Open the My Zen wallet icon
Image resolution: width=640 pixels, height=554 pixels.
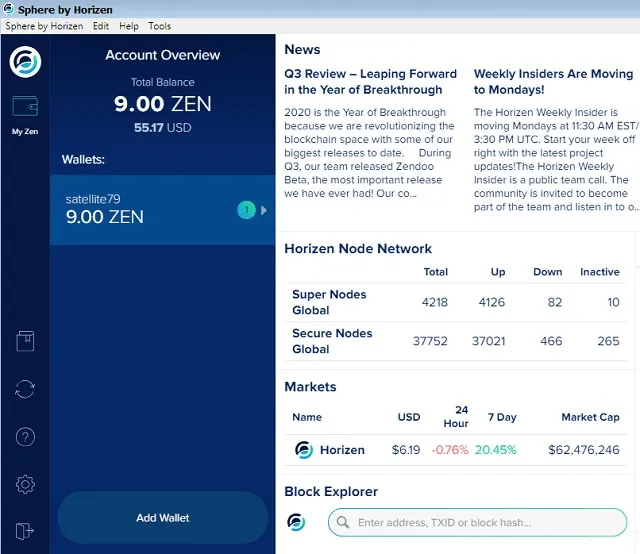point(25,107)
